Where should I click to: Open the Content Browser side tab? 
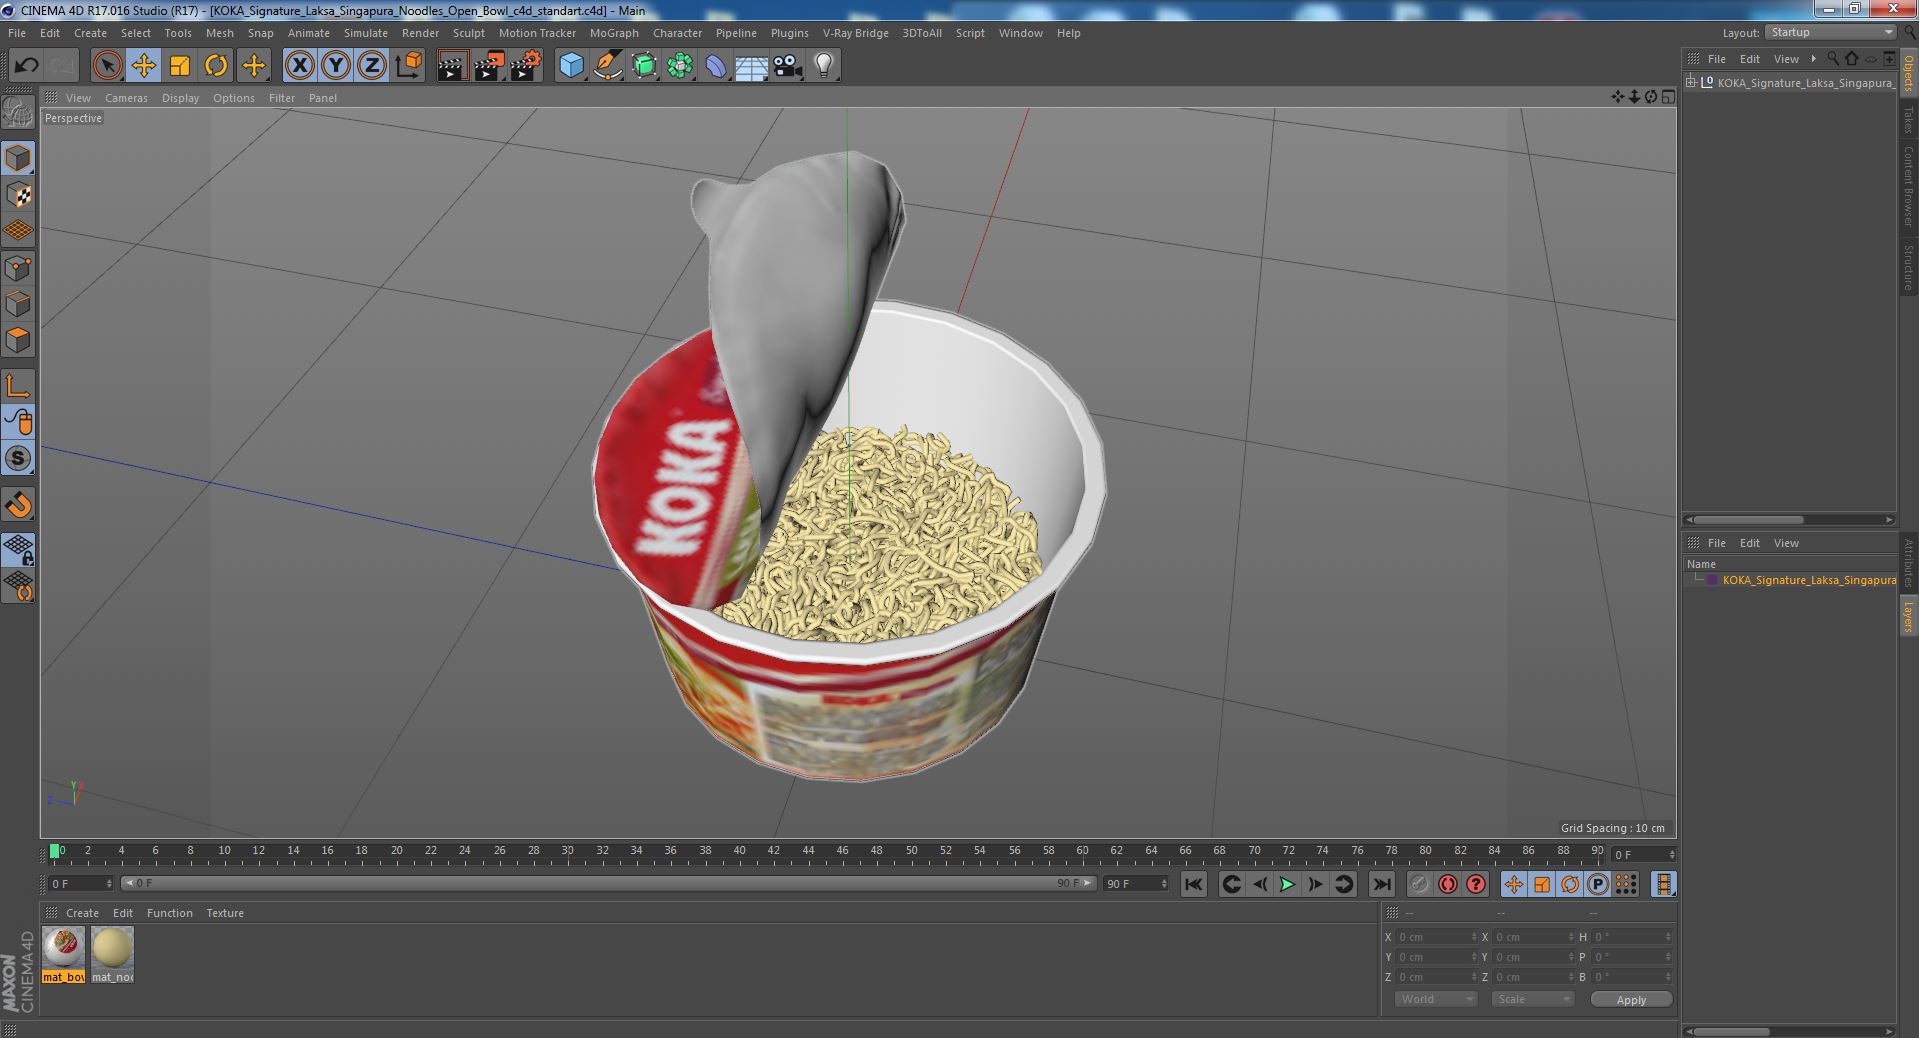(1908, 186)
